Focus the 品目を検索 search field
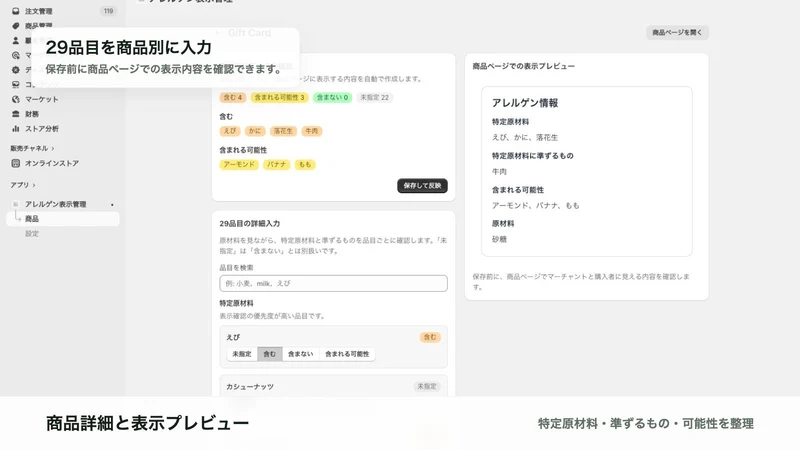 point(333,284)
